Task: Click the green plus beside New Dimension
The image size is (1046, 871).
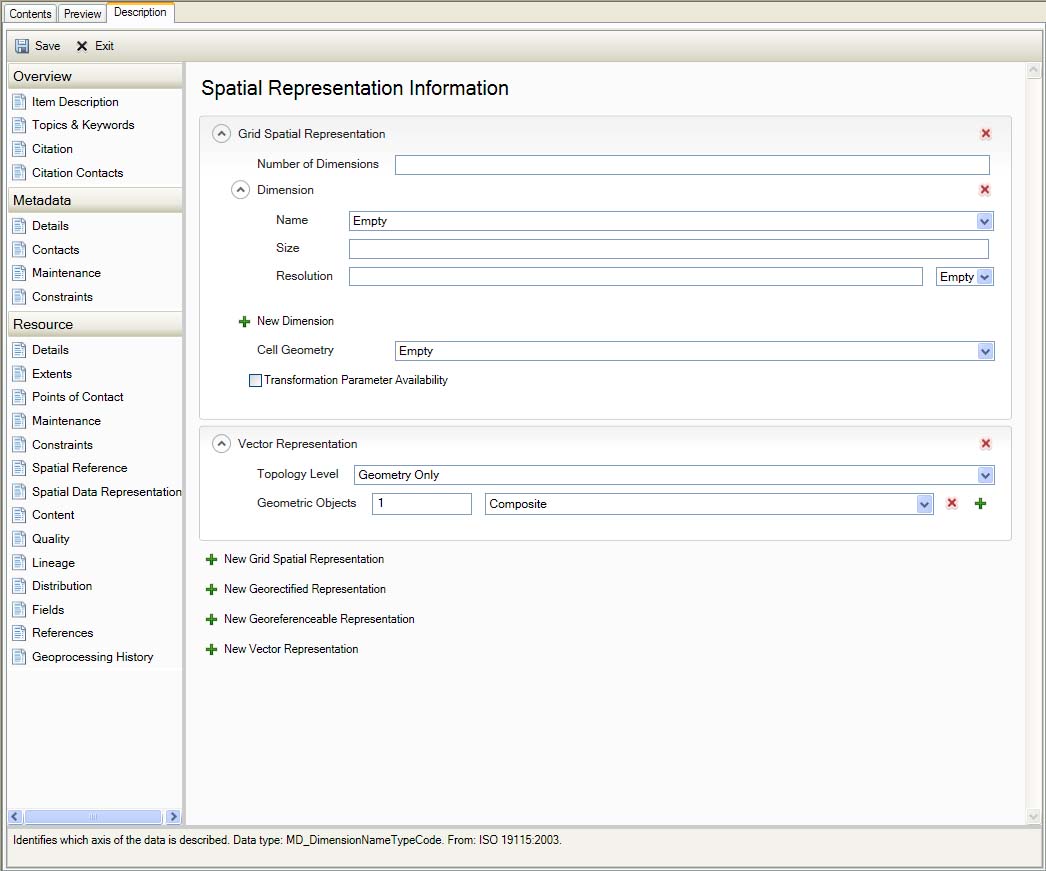Action: [245, 322]
